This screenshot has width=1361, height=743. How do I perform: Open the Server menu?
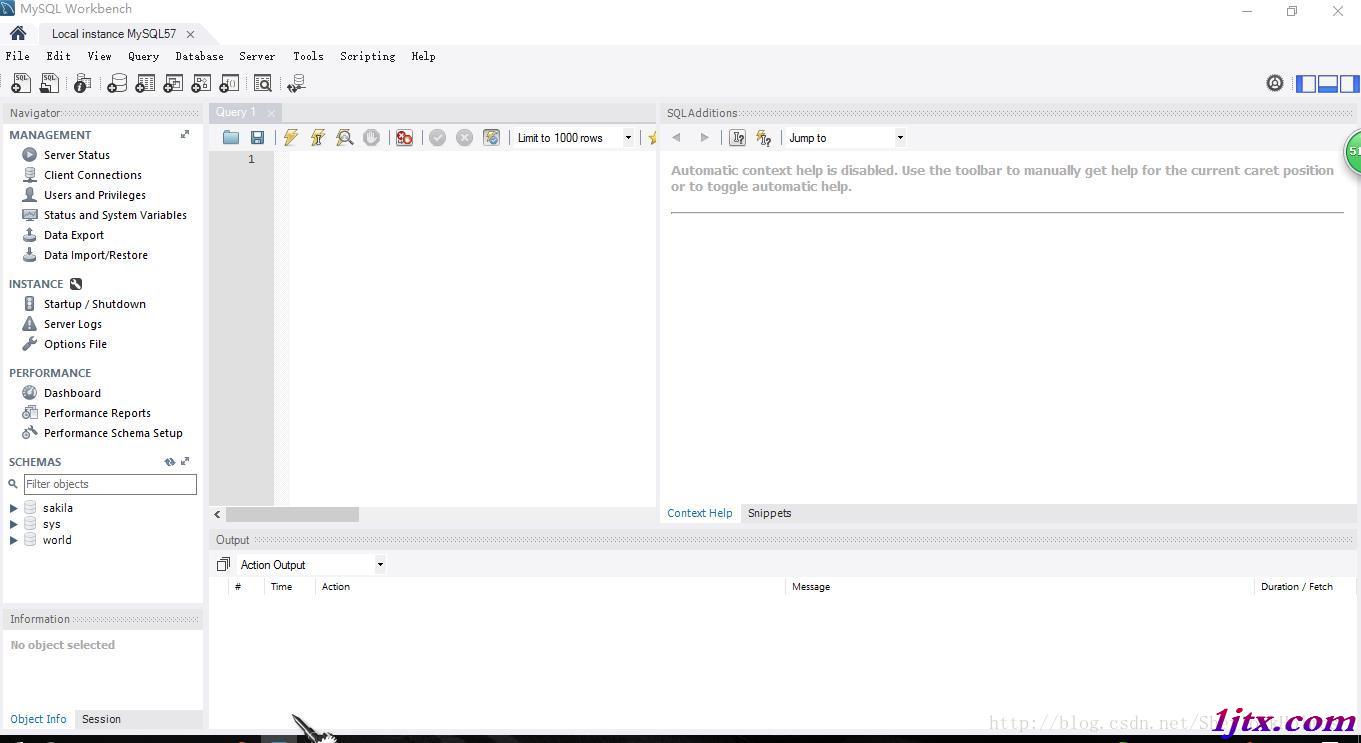coord(257,56)
